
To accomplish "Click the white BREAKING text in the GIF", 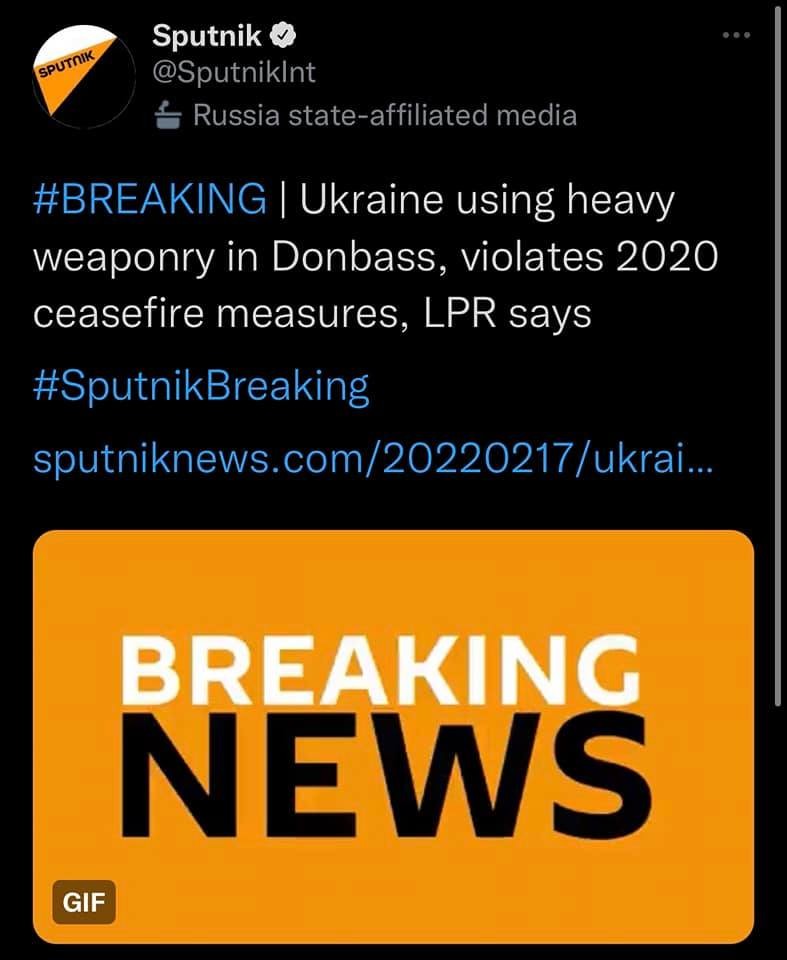I will (x=381, y=670).
